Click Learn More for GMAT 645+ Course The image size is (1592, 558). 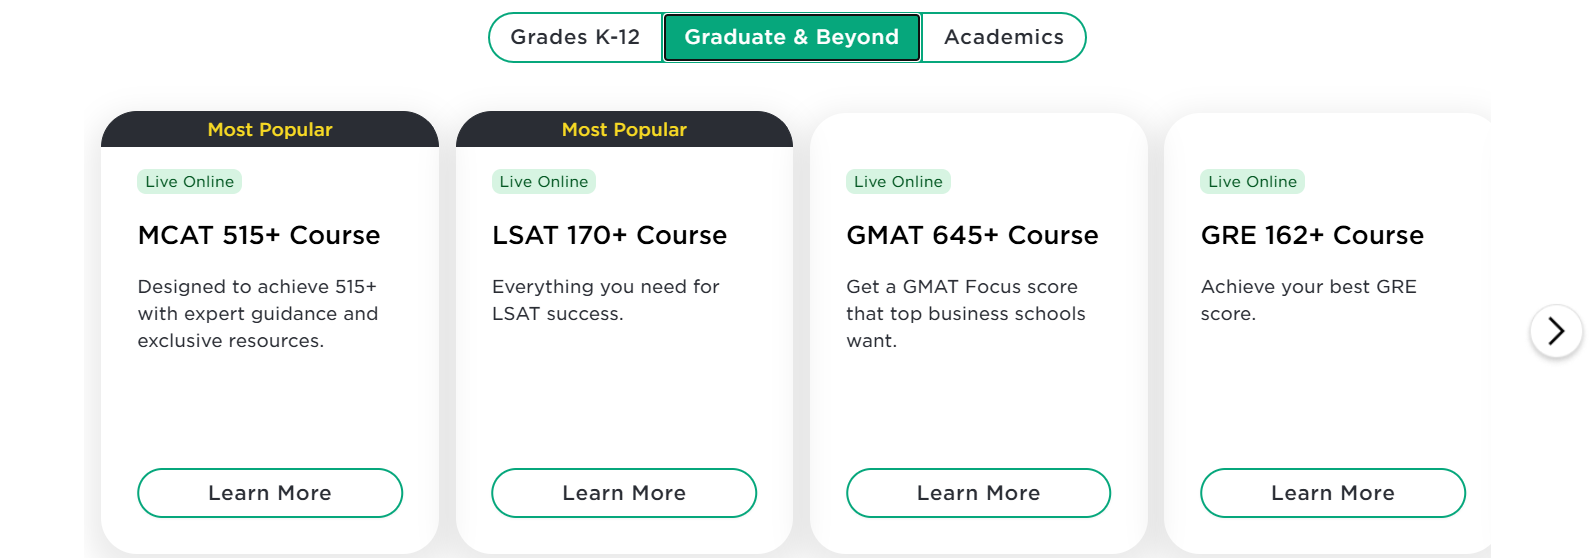978,493
